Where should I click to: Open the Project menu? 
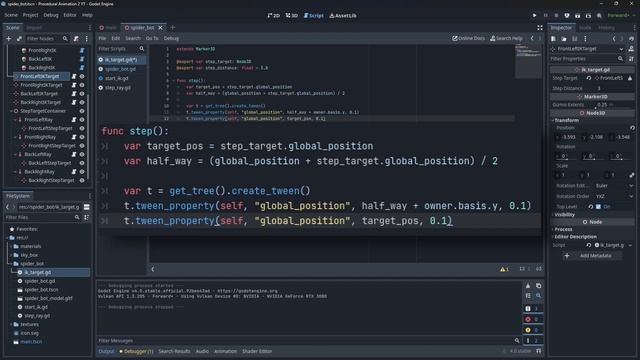pyautogui.click(x=30, y=15)
